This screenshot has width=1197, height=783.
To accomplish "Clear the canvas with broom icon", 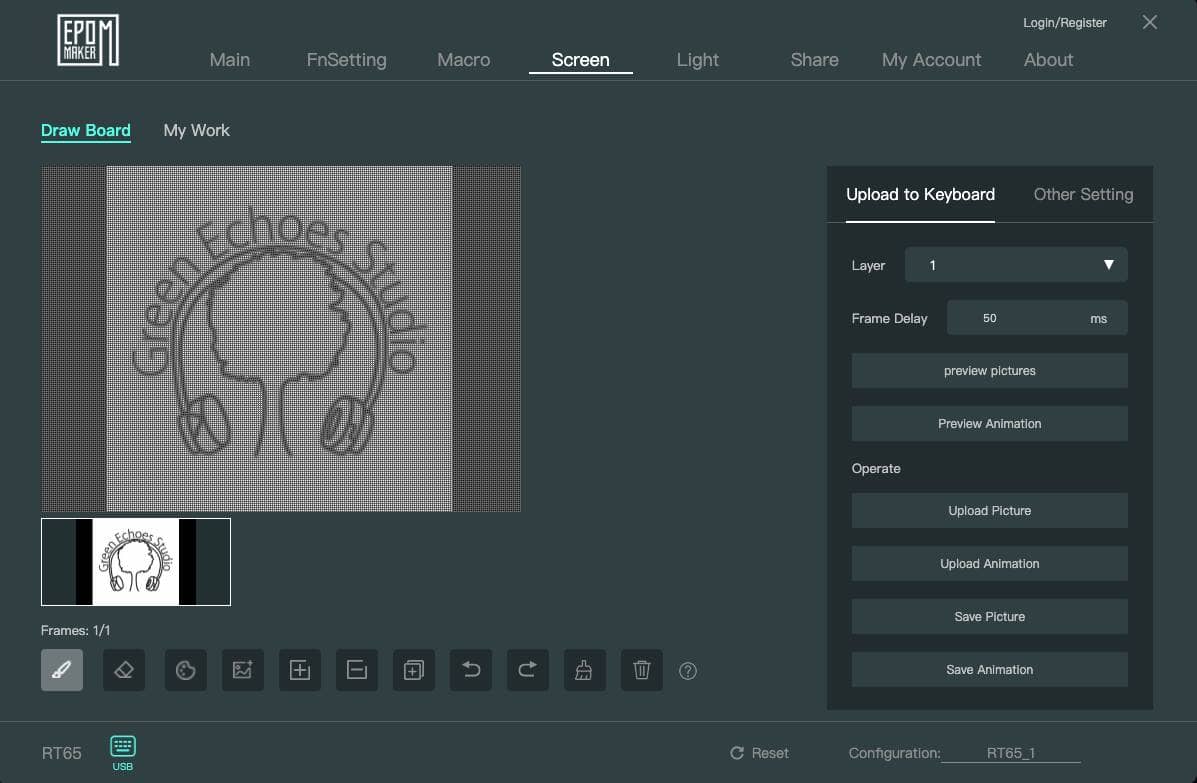I will pos(584,670).
